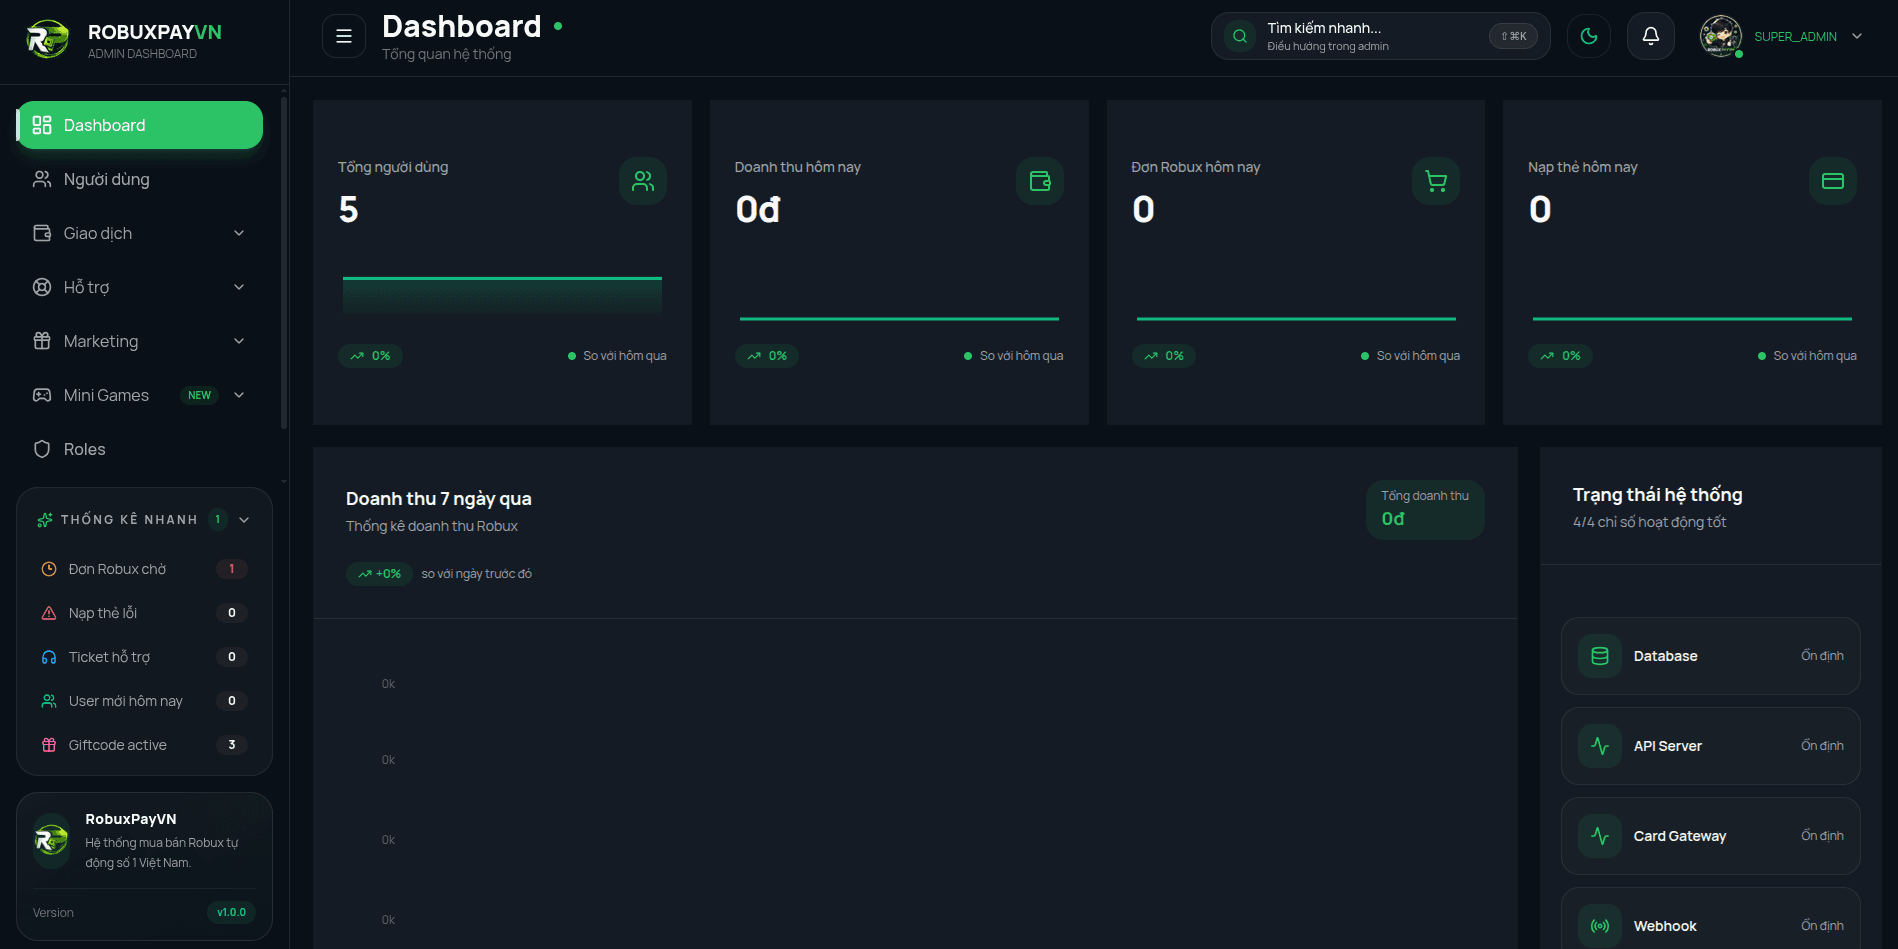Click the Hỗ trợ lifebuoy icon
The image size is (1898, 949).
(42, 287)
